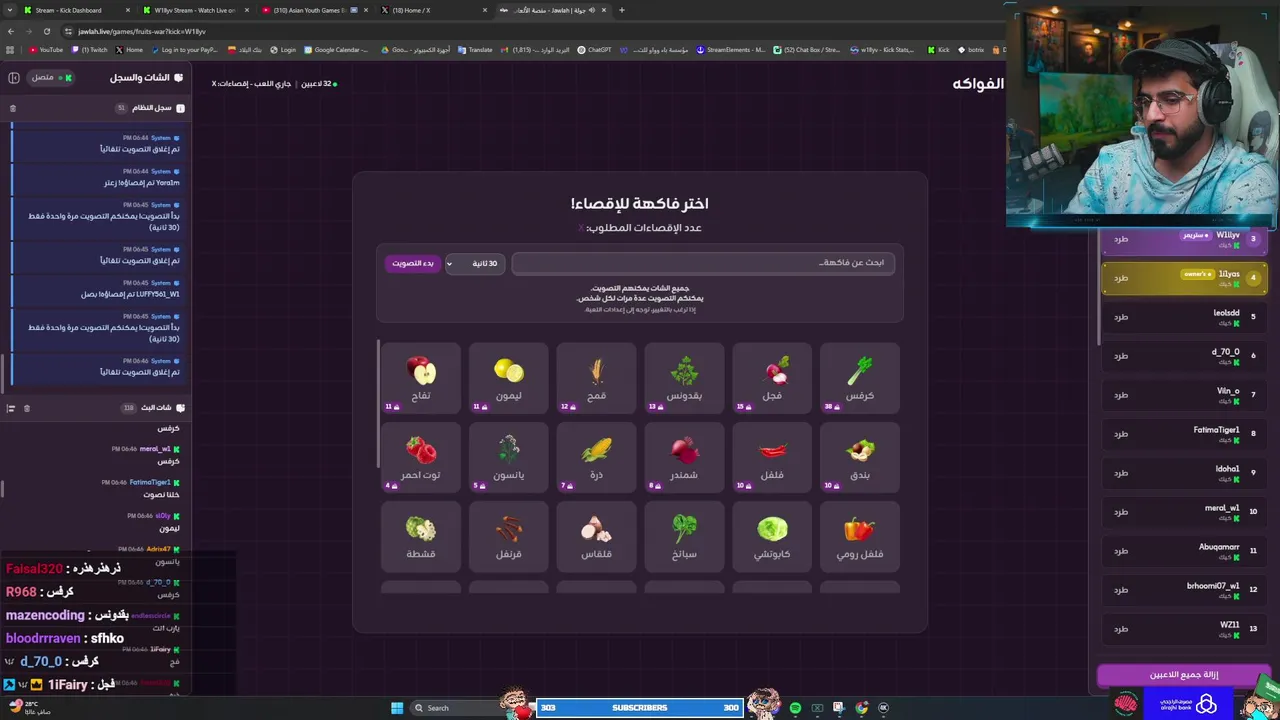
Task: Select the clove (قرنفل) fruit card
Action: coord(509,537)
